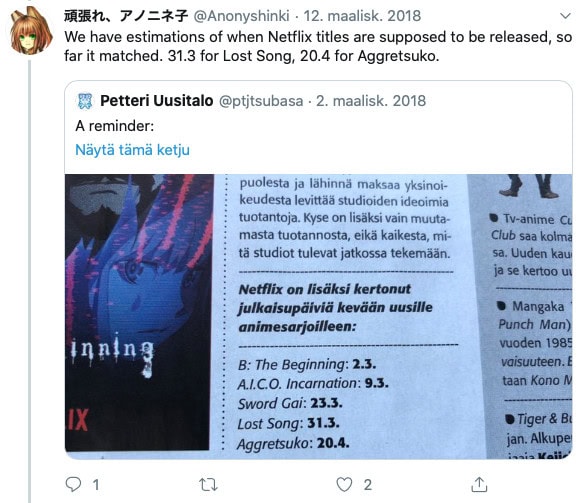Open the quoted tweet's "A reminder:" text
584x503 pixels.
tap(115, 126)
